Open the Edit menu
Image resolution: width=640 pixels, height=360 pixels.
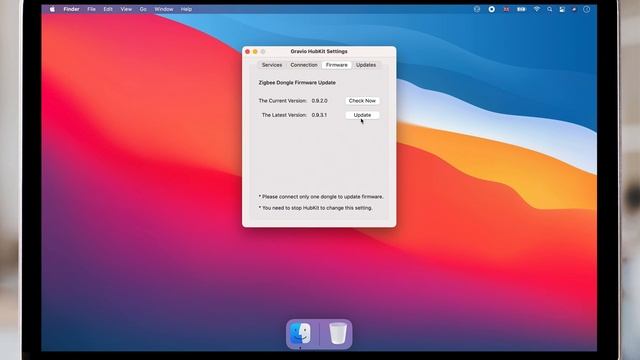pos(108,9)
